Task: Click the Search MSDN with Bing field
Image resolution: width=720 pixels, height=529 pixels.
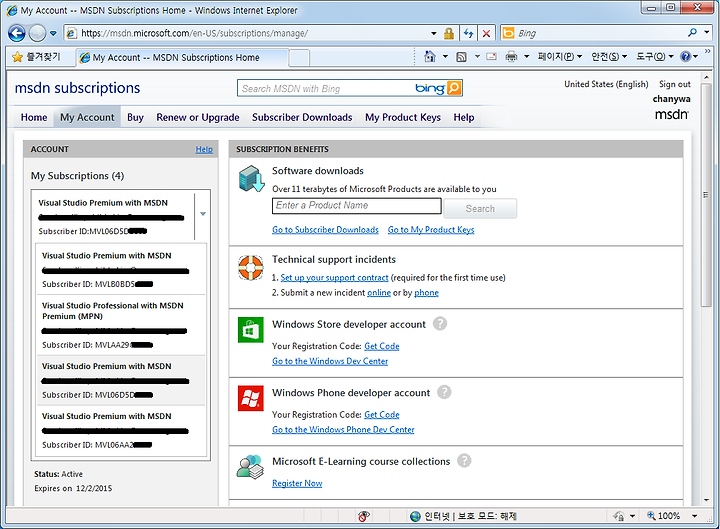Action: (326, 88)
